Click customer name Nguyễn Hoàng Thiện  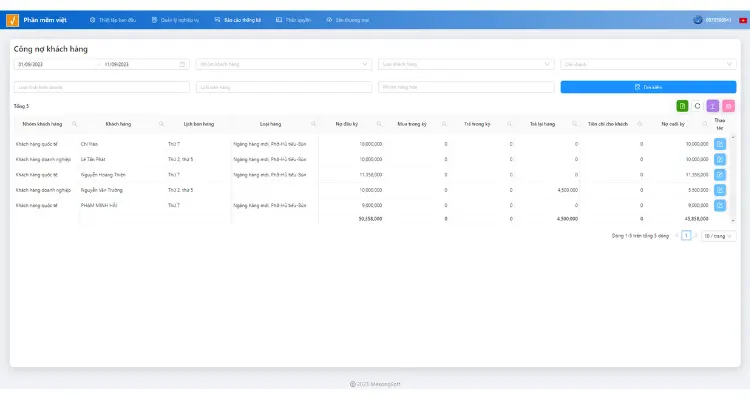(x=103, y=175)
